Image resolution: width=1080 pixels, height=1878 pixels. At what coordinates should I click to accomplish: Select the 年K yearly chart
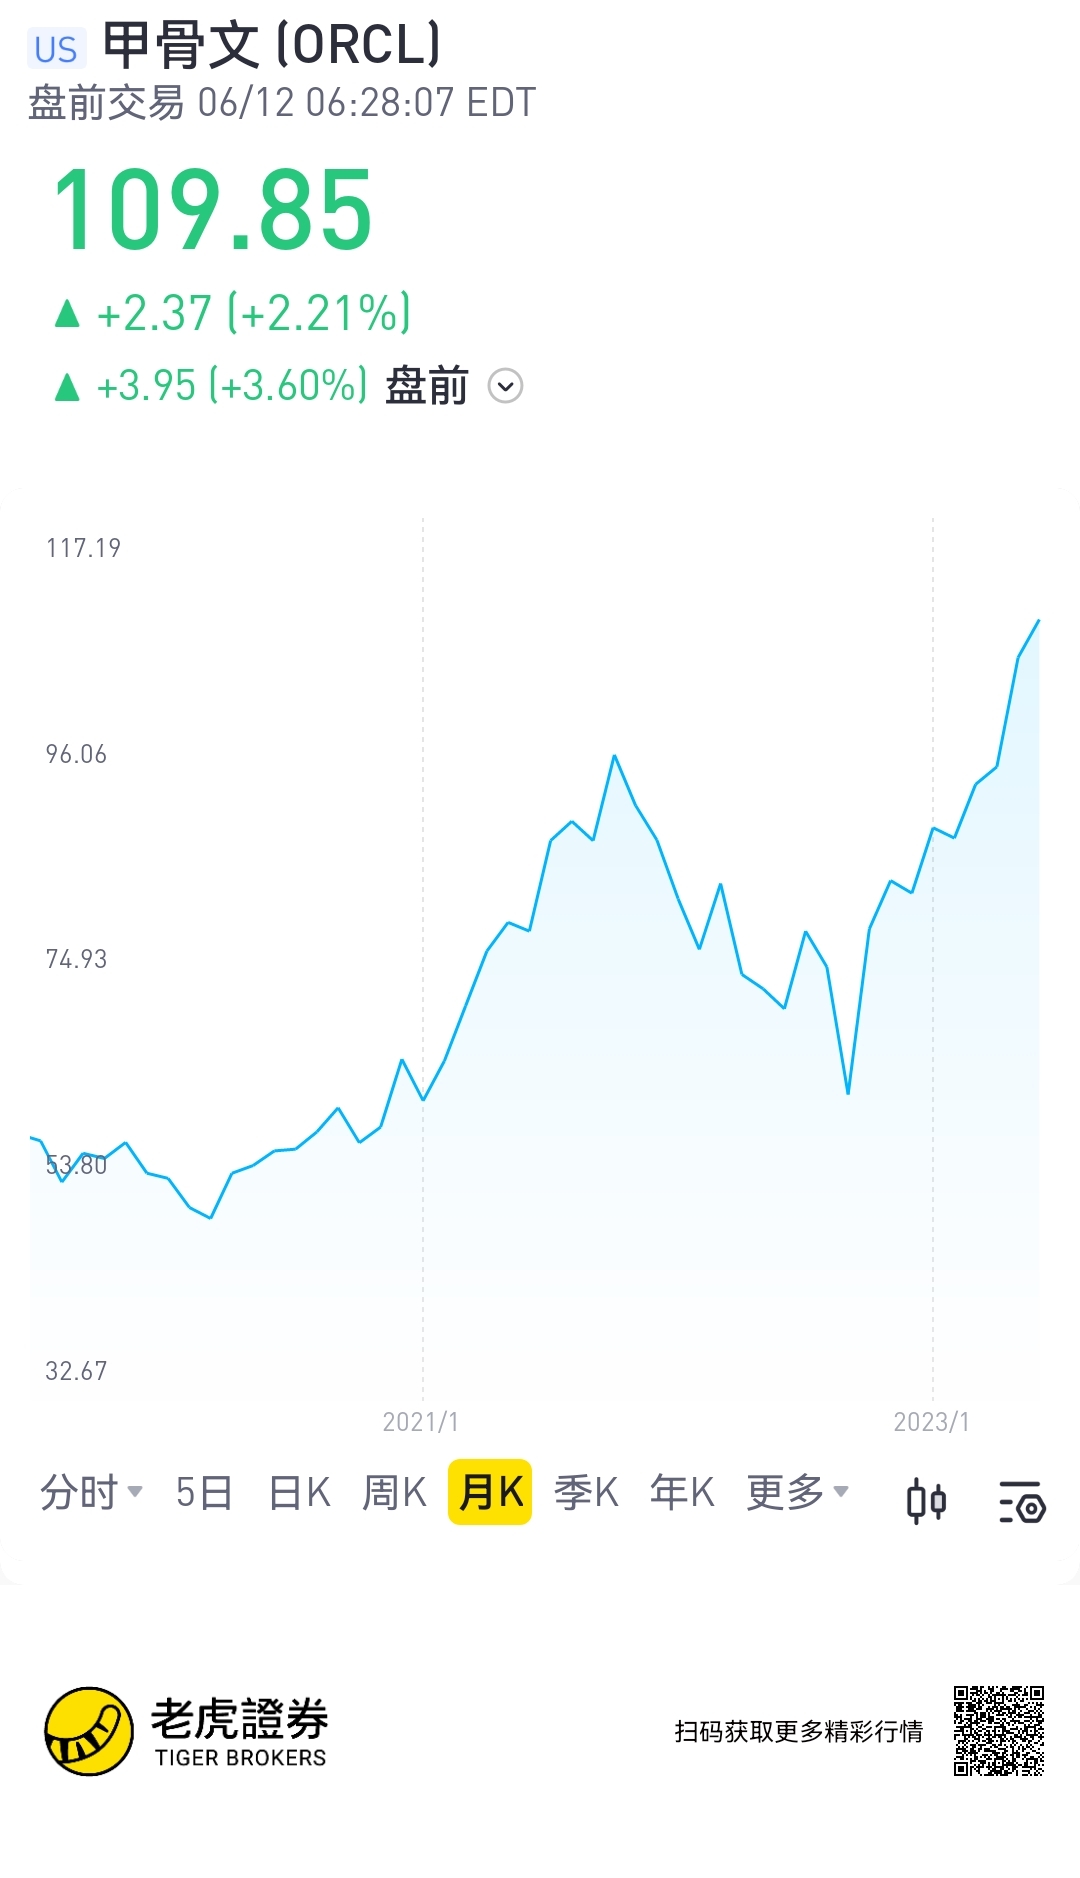682,1492
